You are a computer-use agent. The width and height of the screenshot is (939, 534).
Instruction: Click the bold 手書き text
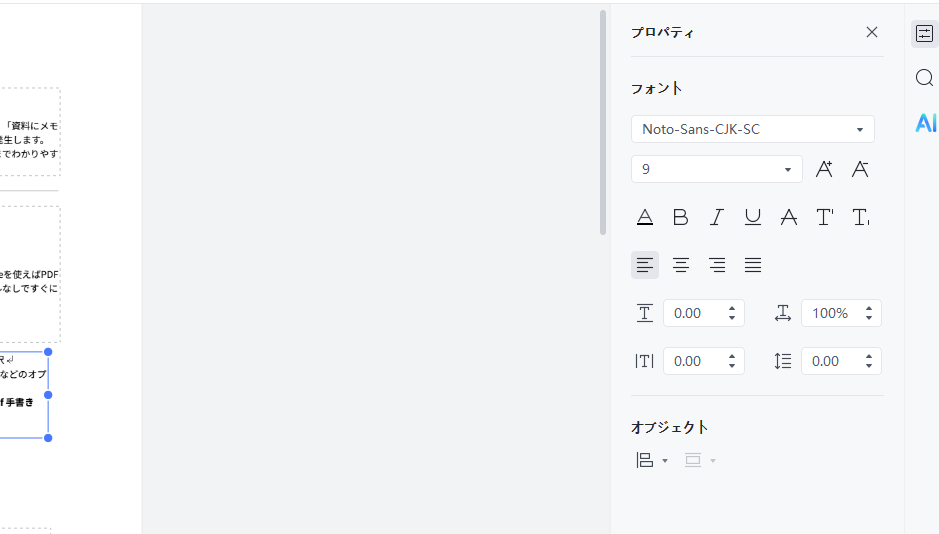point(20,402)
